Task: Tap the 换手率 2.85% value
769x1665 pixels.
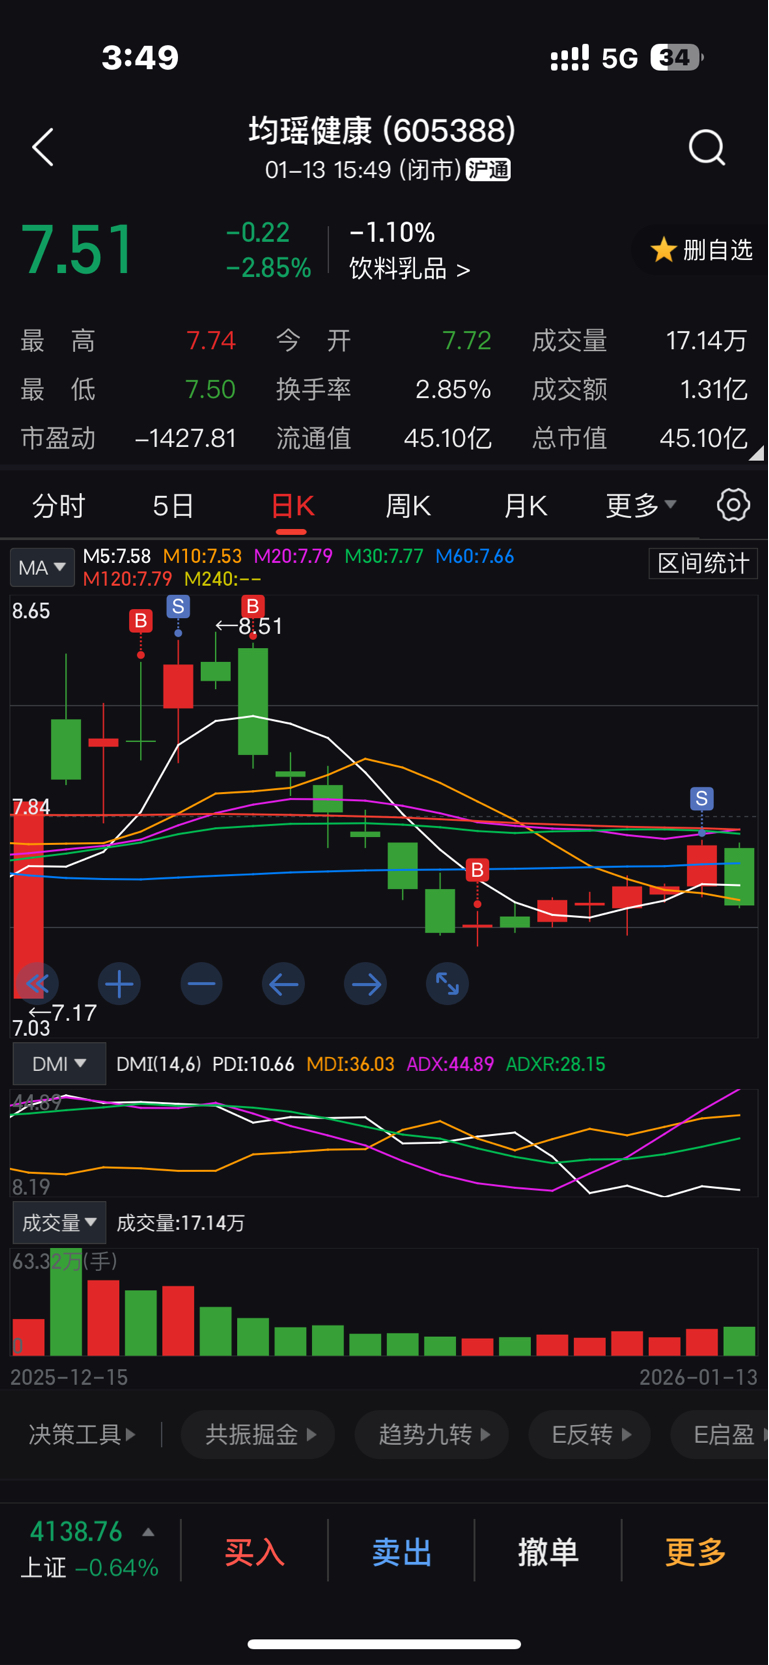Action: [453, 389]
